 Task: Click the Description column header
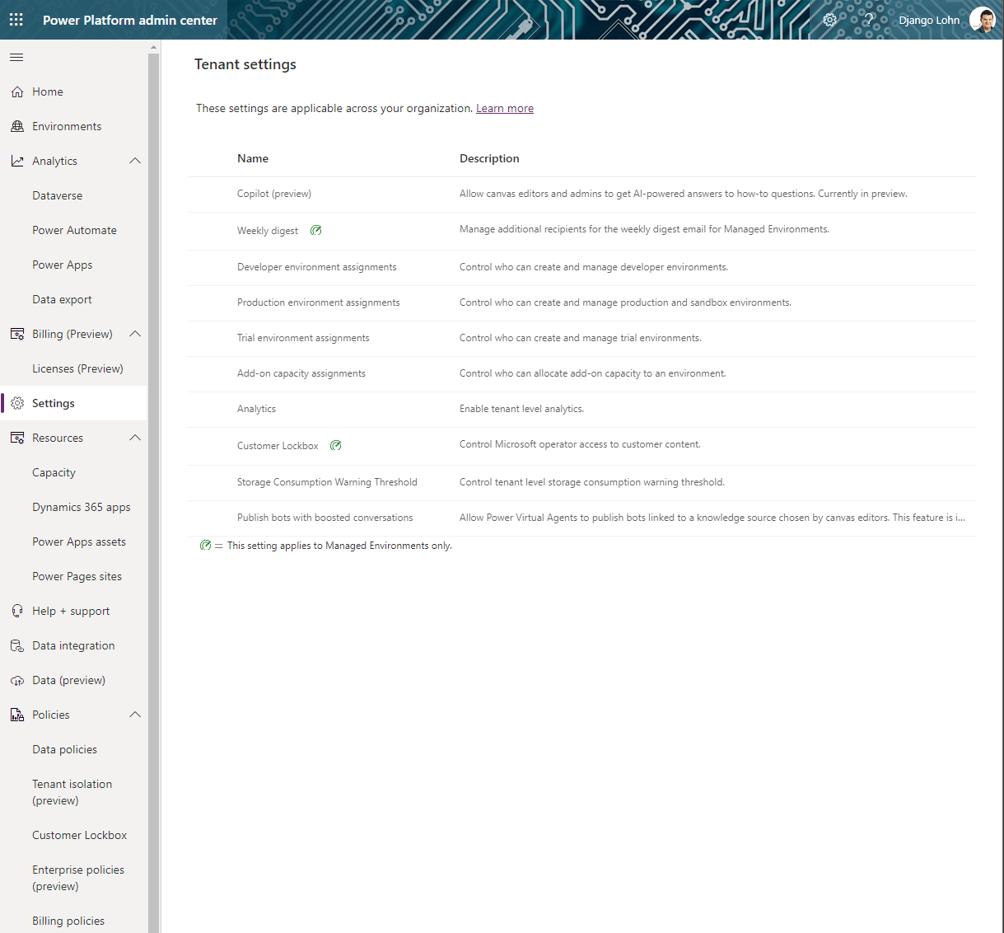[x=489, y=158]
